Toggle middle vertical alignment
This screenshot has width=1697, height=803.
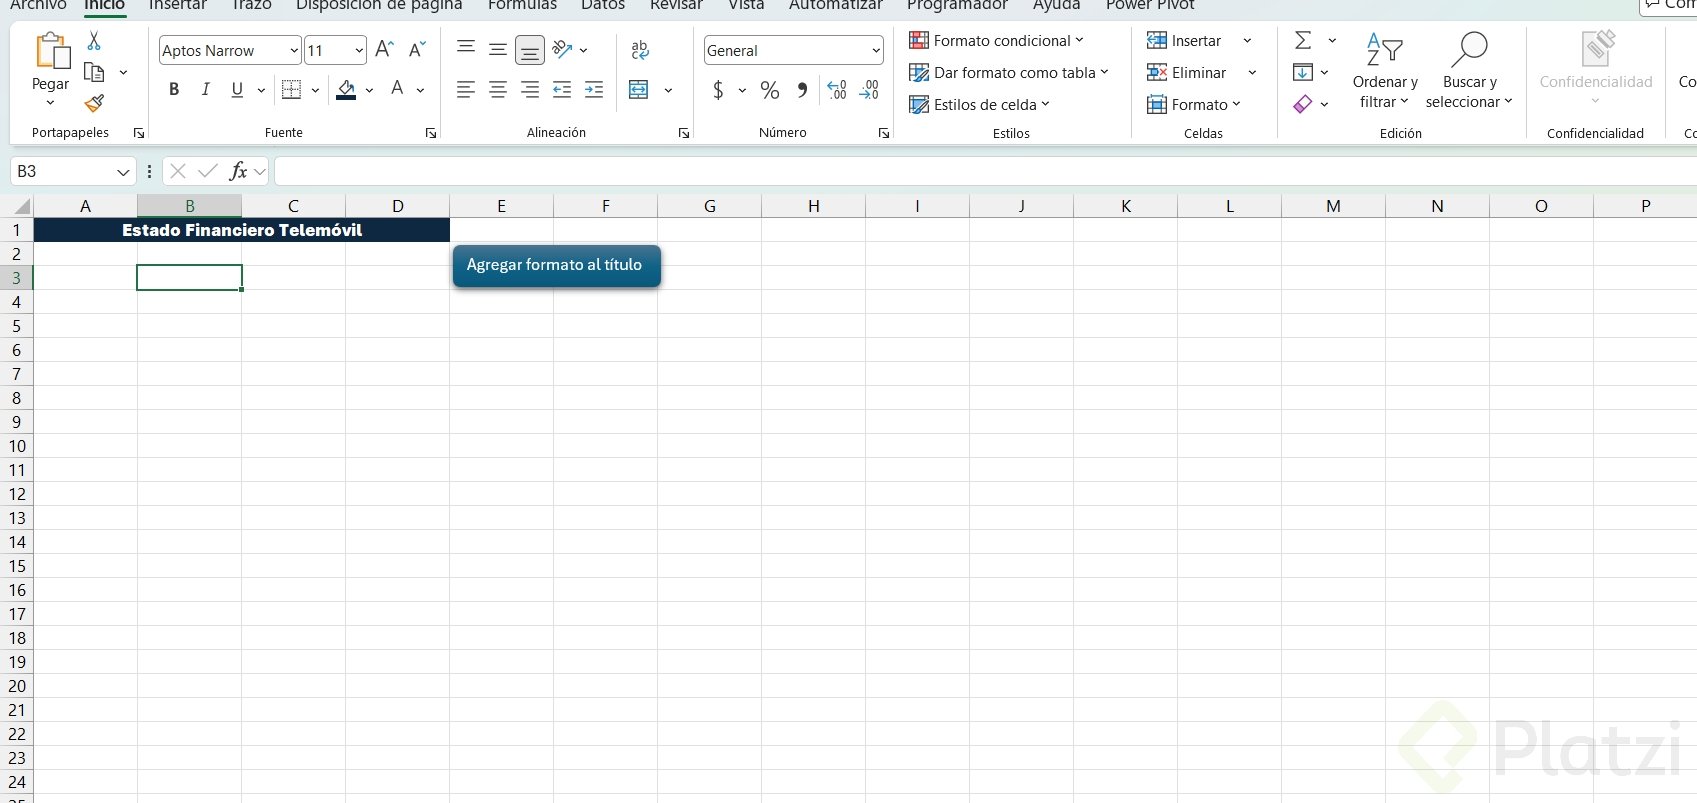(498, 50)
